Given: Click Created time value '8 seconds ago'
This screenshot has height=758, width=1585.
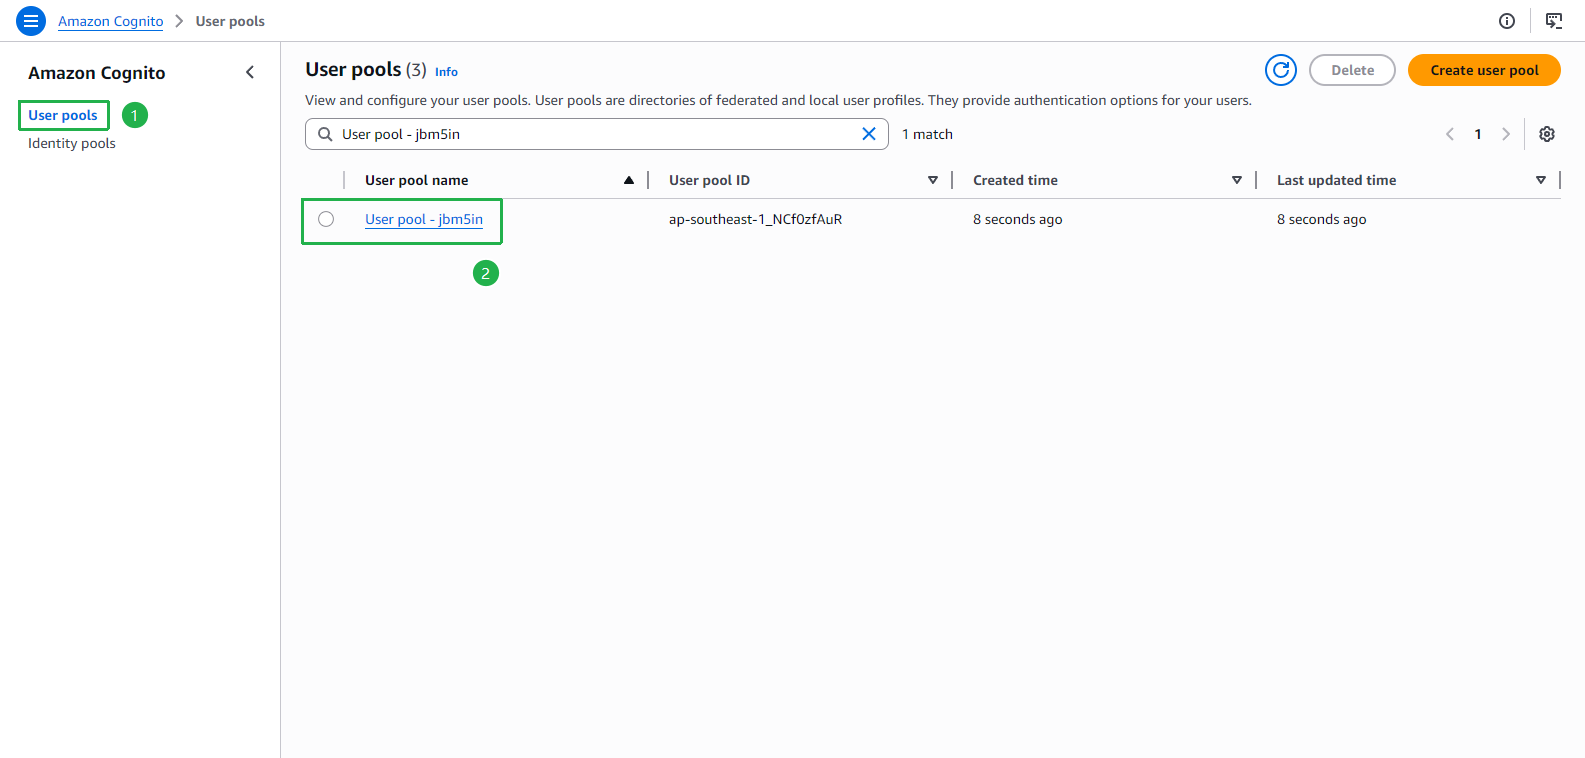Looking at the screenshot, I should (x=1018, y=219).
